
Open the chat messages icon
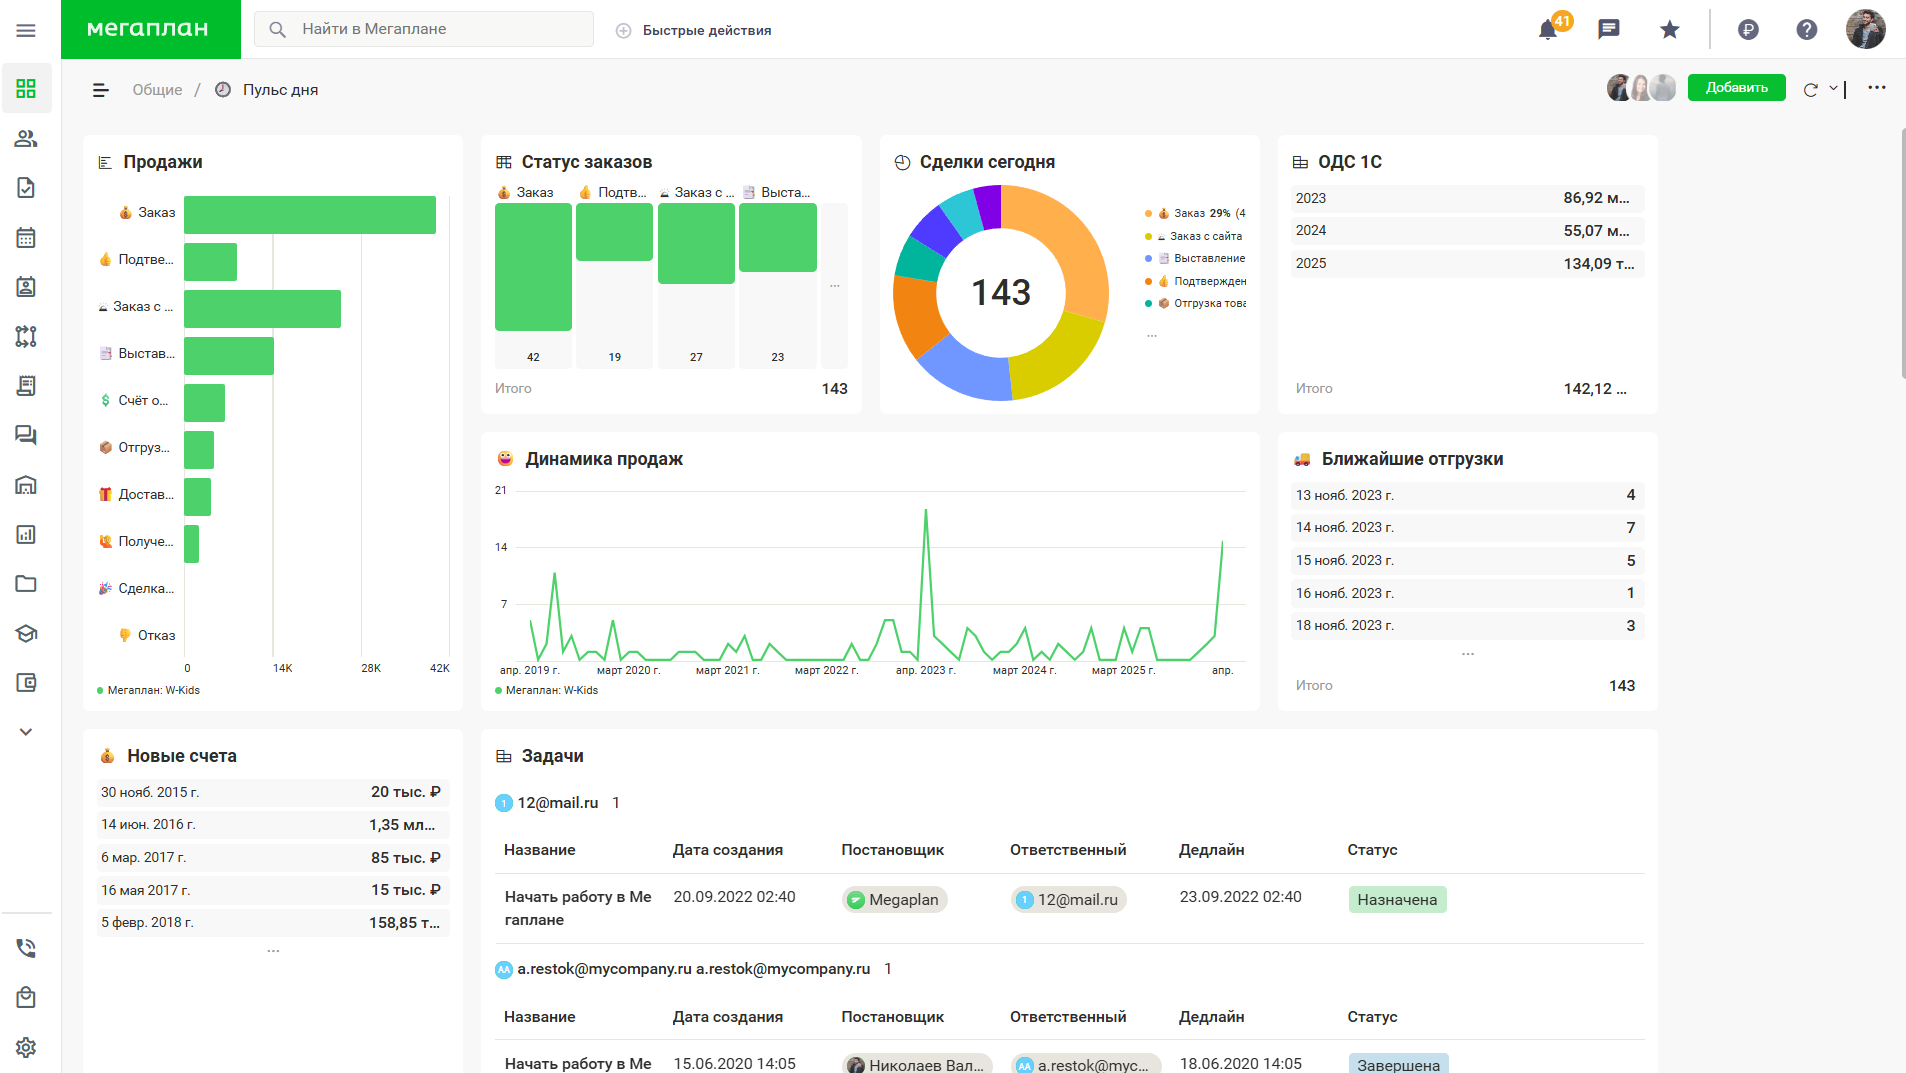1608,29
